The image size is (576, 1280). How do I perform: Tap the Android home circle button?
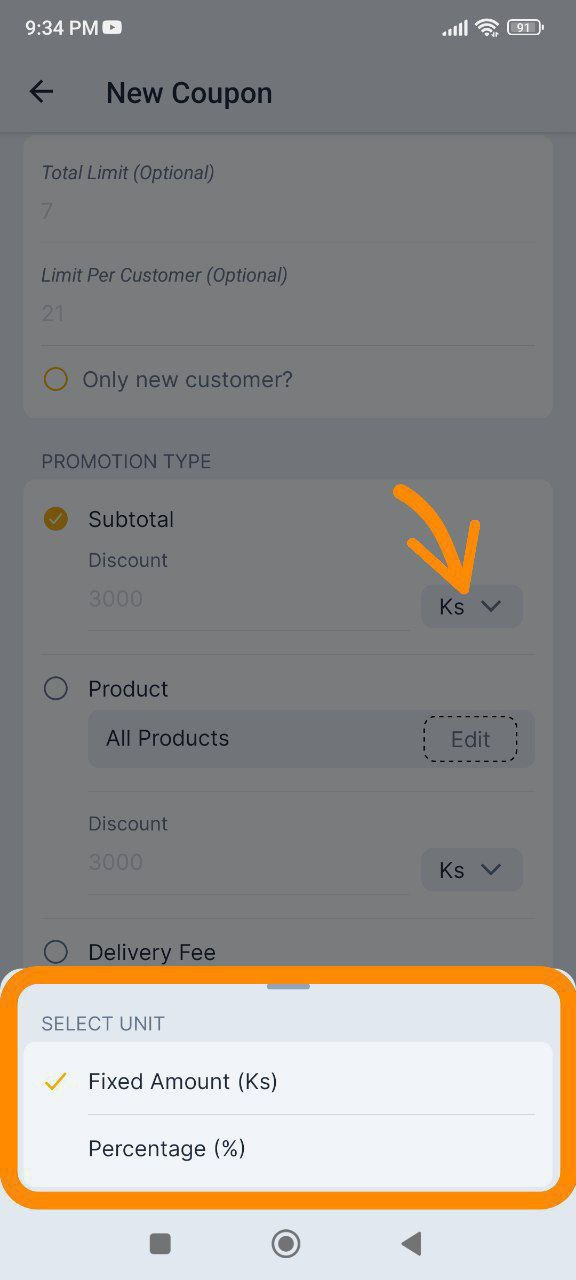pos(286,1243)
